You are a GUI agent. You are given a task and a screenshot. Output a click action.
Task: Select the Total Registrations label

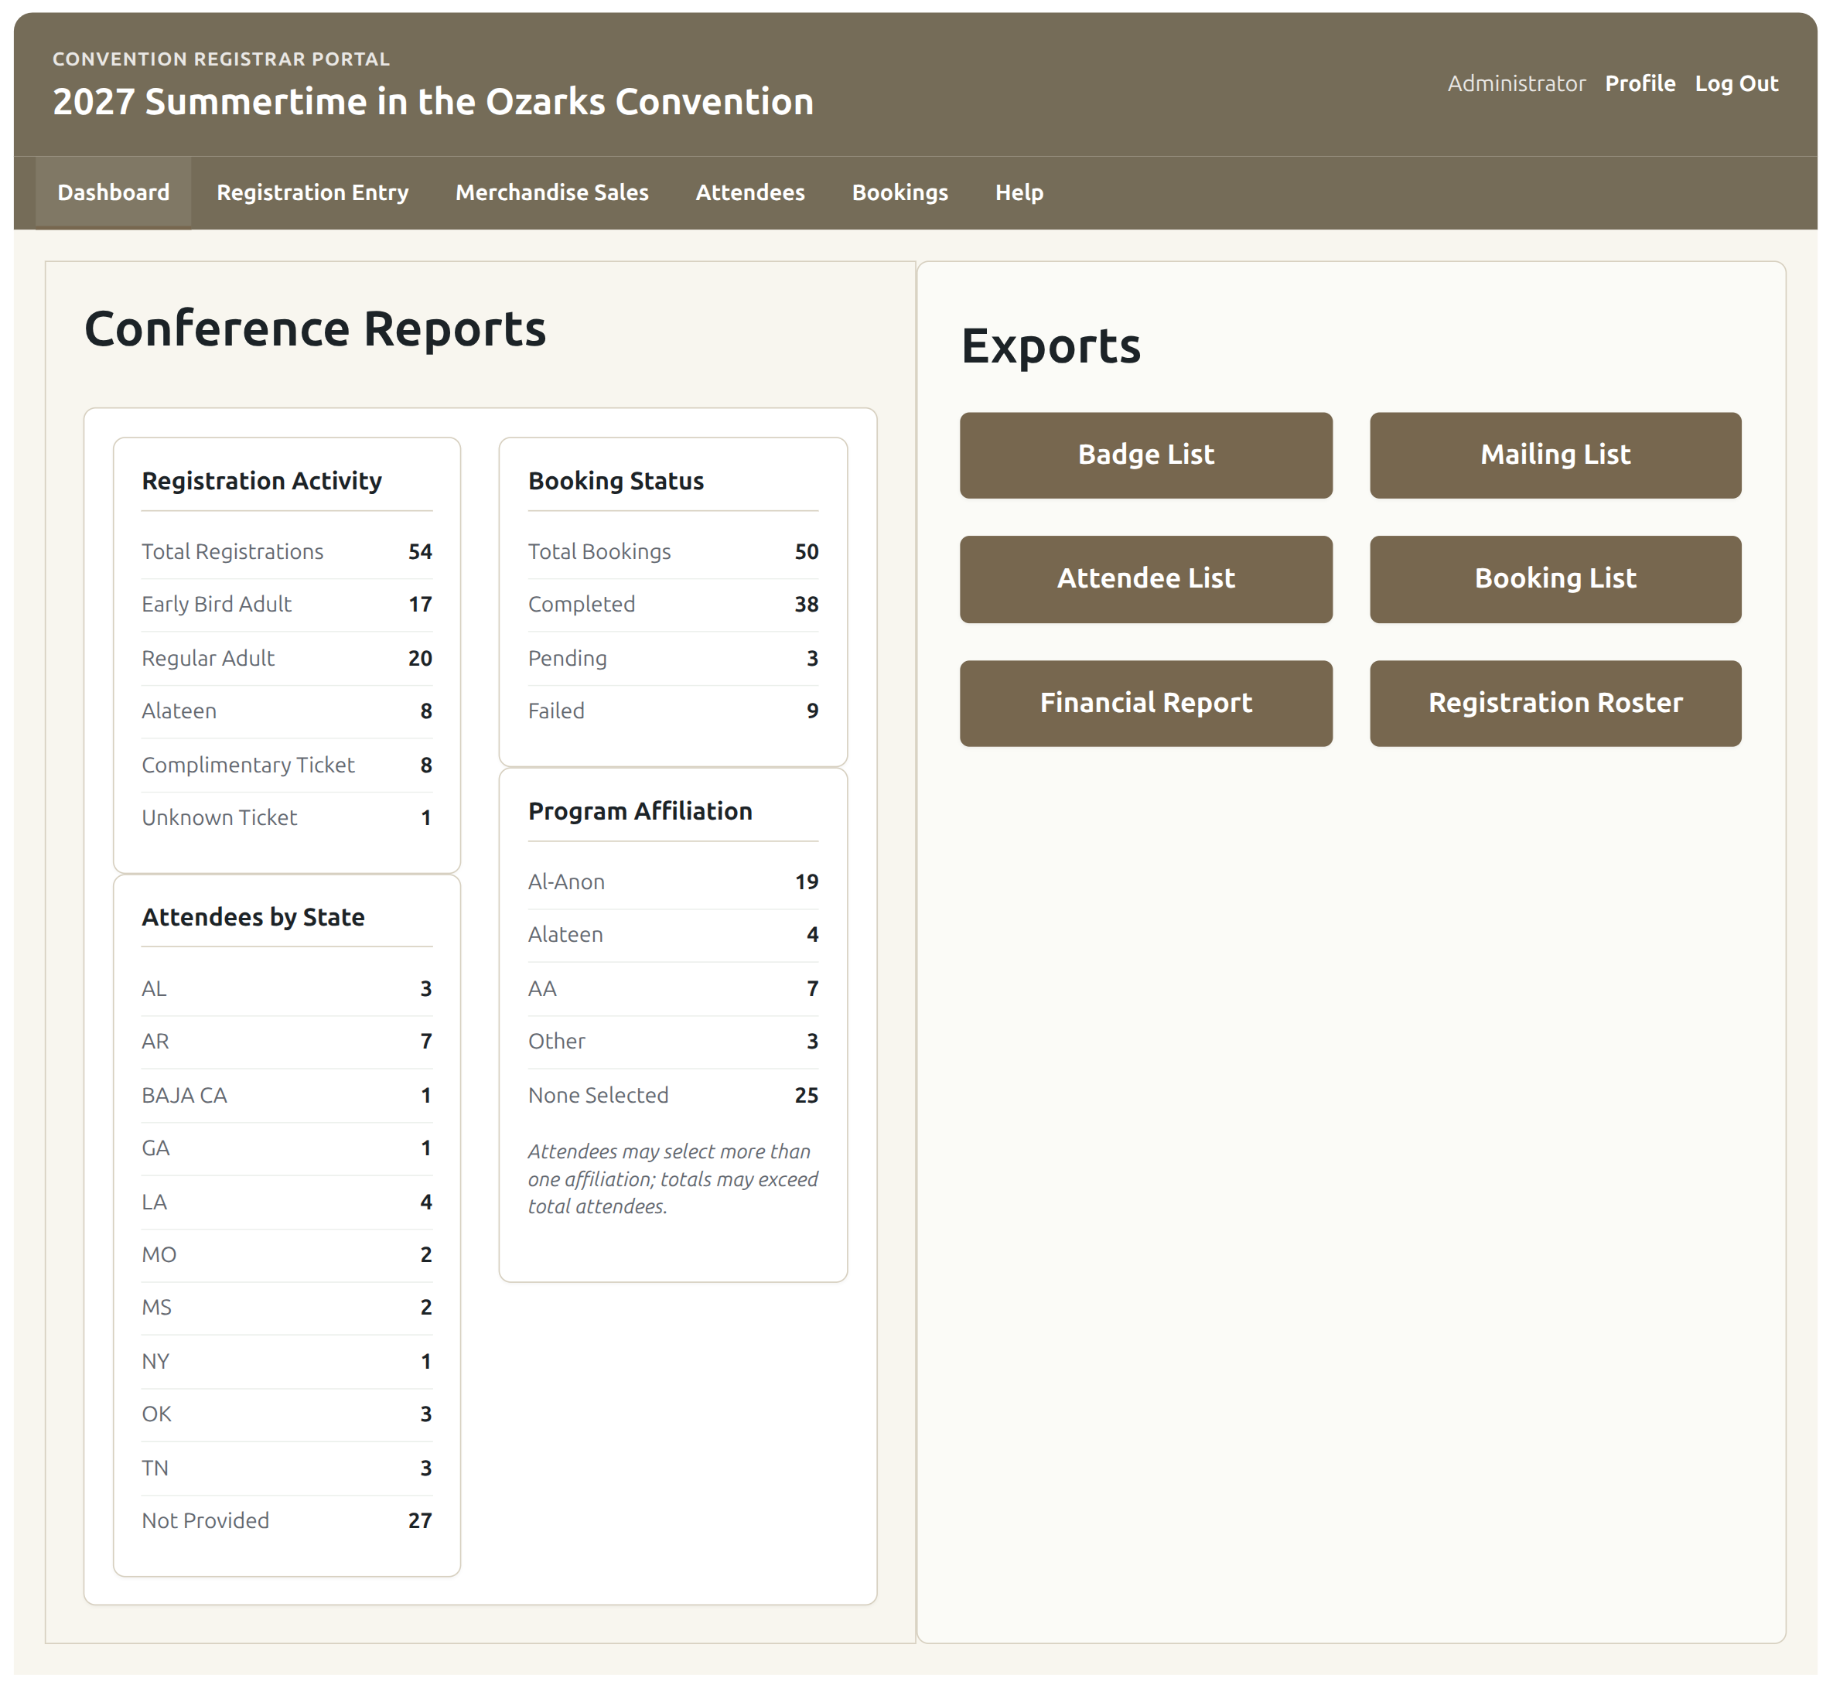tap(232, 552)
